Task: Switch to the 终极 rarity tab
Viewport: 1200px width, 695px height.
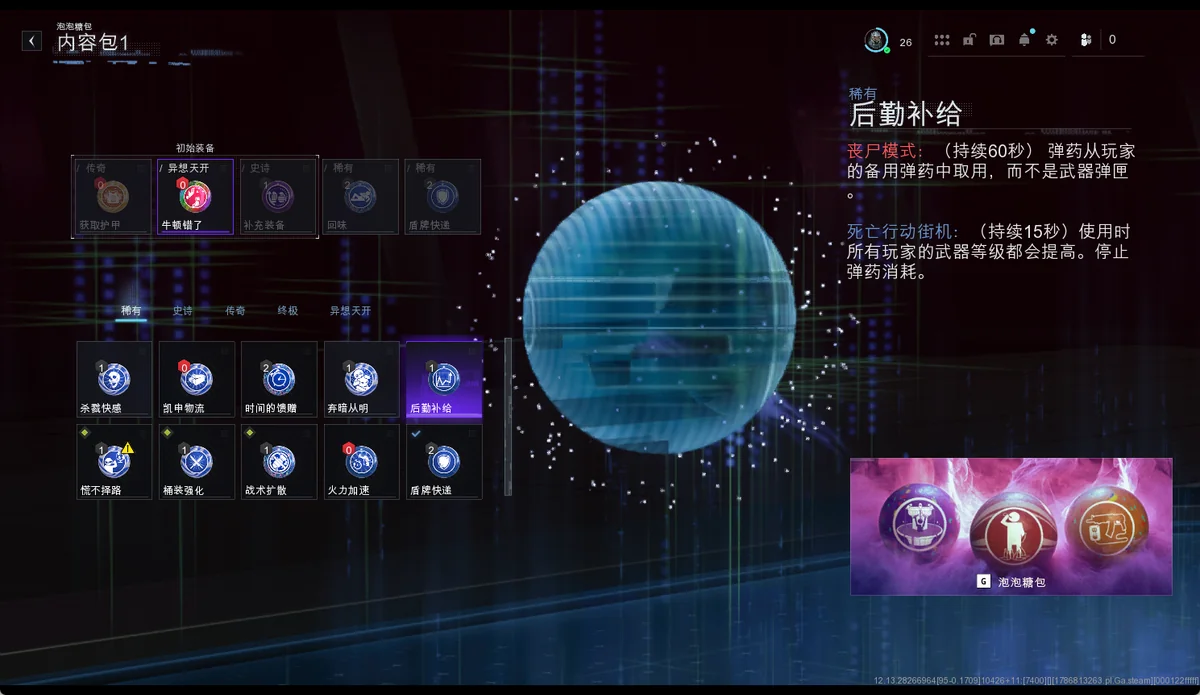Action: [288, 311]
